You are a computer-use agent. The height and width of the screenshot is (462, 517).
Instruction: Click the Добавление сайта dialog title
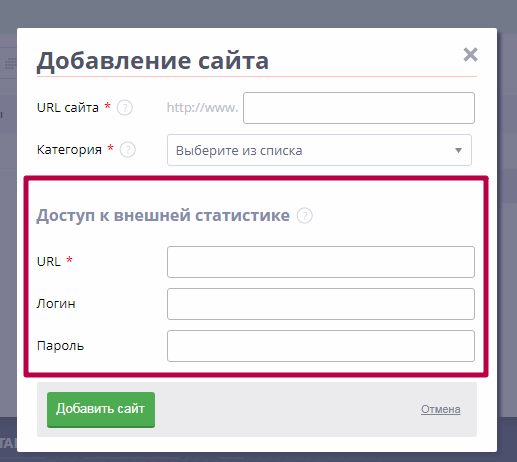click(x=153, y=61)
